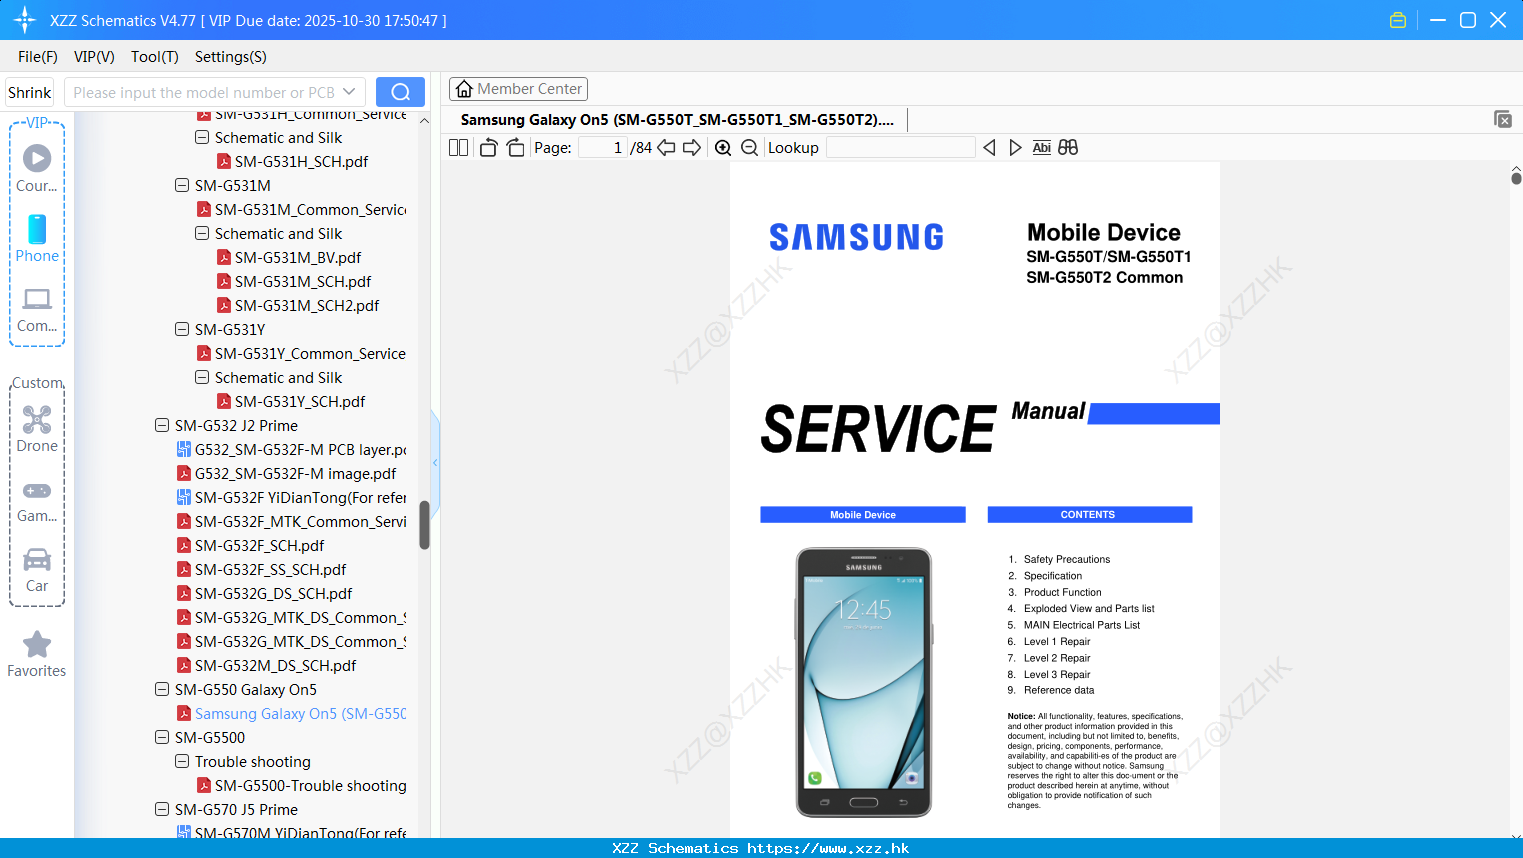Collapse the SM-G5500 node
Image resolution: width=1523 pixels, height=858 pixels.
click(162, 737)
